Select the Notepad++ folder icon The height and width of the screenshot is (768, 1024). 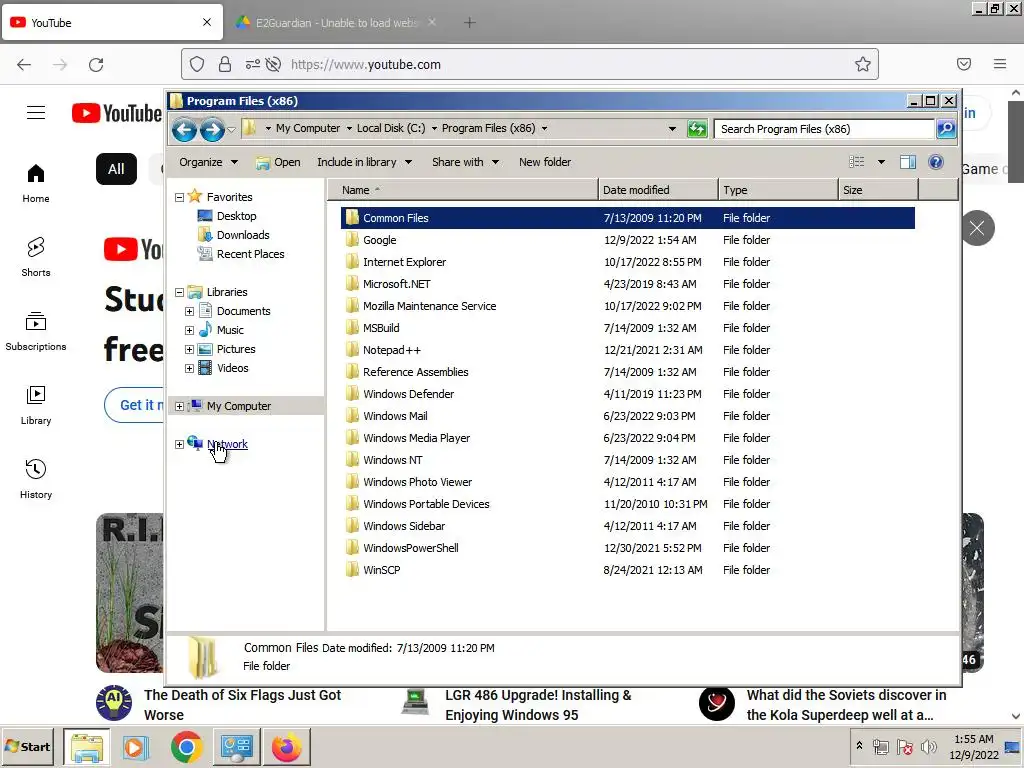click(x=353, y=349)
